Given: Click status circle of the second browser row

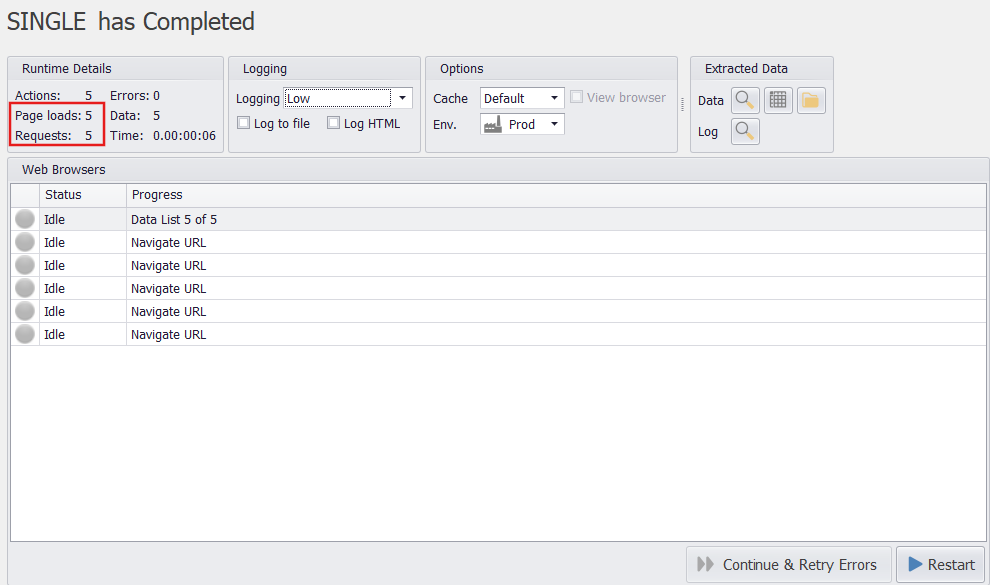Looking at the screenshot, I should [25, 243].
